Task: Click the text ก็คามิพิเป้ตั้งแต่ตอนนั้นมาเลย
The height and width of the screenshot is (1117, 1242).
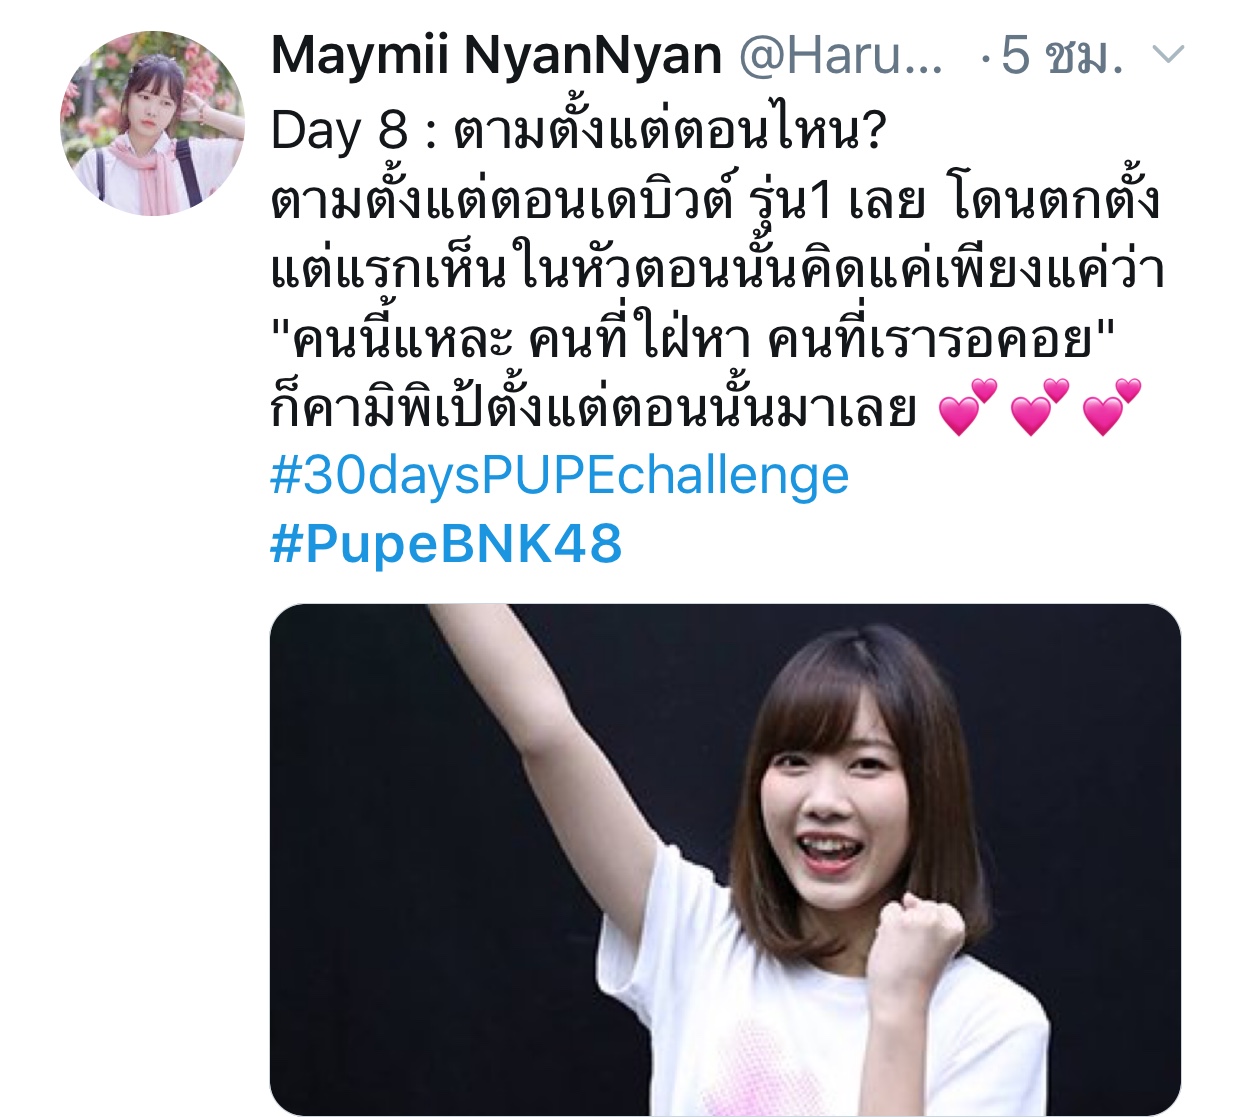Action: (594, 408)
